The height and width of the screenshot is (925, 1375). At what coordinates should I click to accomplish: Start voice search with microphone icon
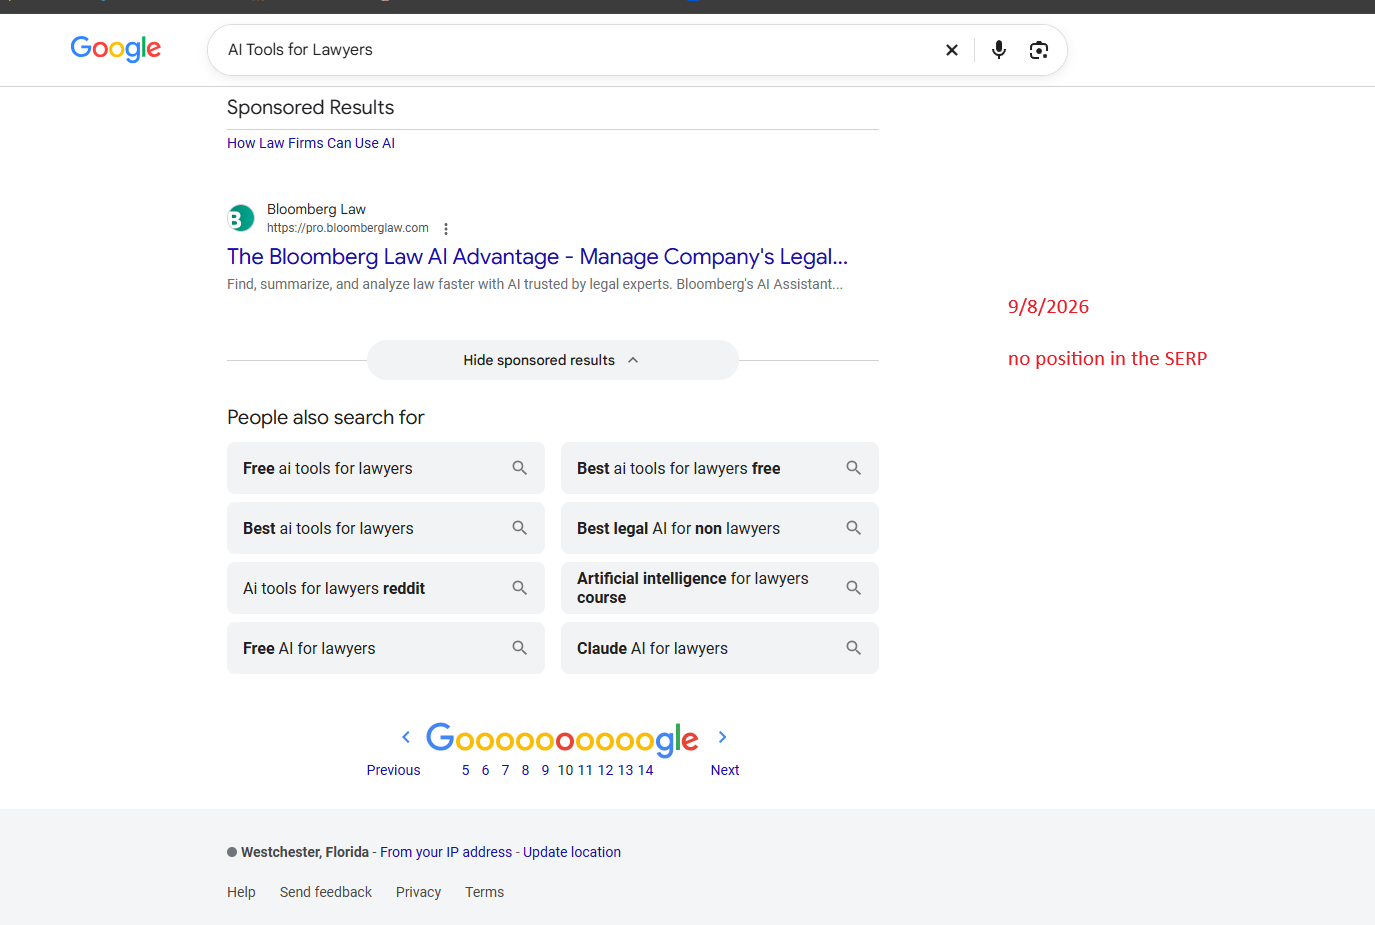(x=999, y=50)
